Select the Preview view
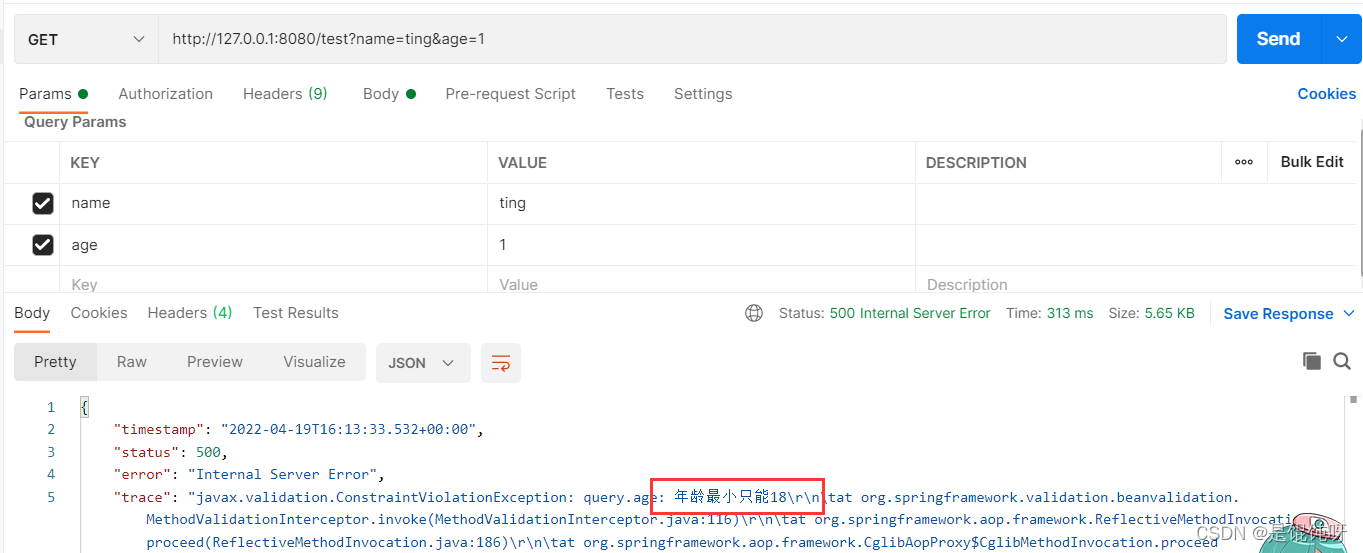The width and height of the screenshot is (1363, 553). click(x=215, y=362)
